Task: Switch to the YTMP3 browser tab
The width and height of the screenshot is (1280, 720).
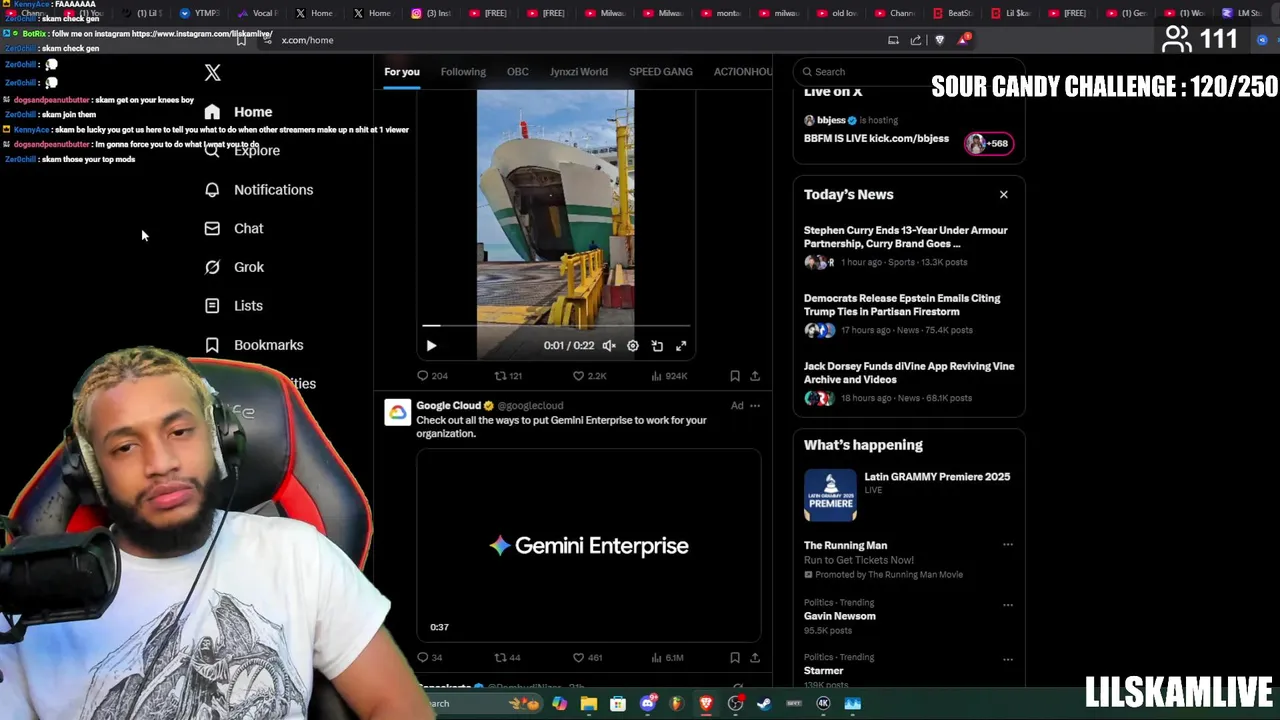Action: coord(202,13)
